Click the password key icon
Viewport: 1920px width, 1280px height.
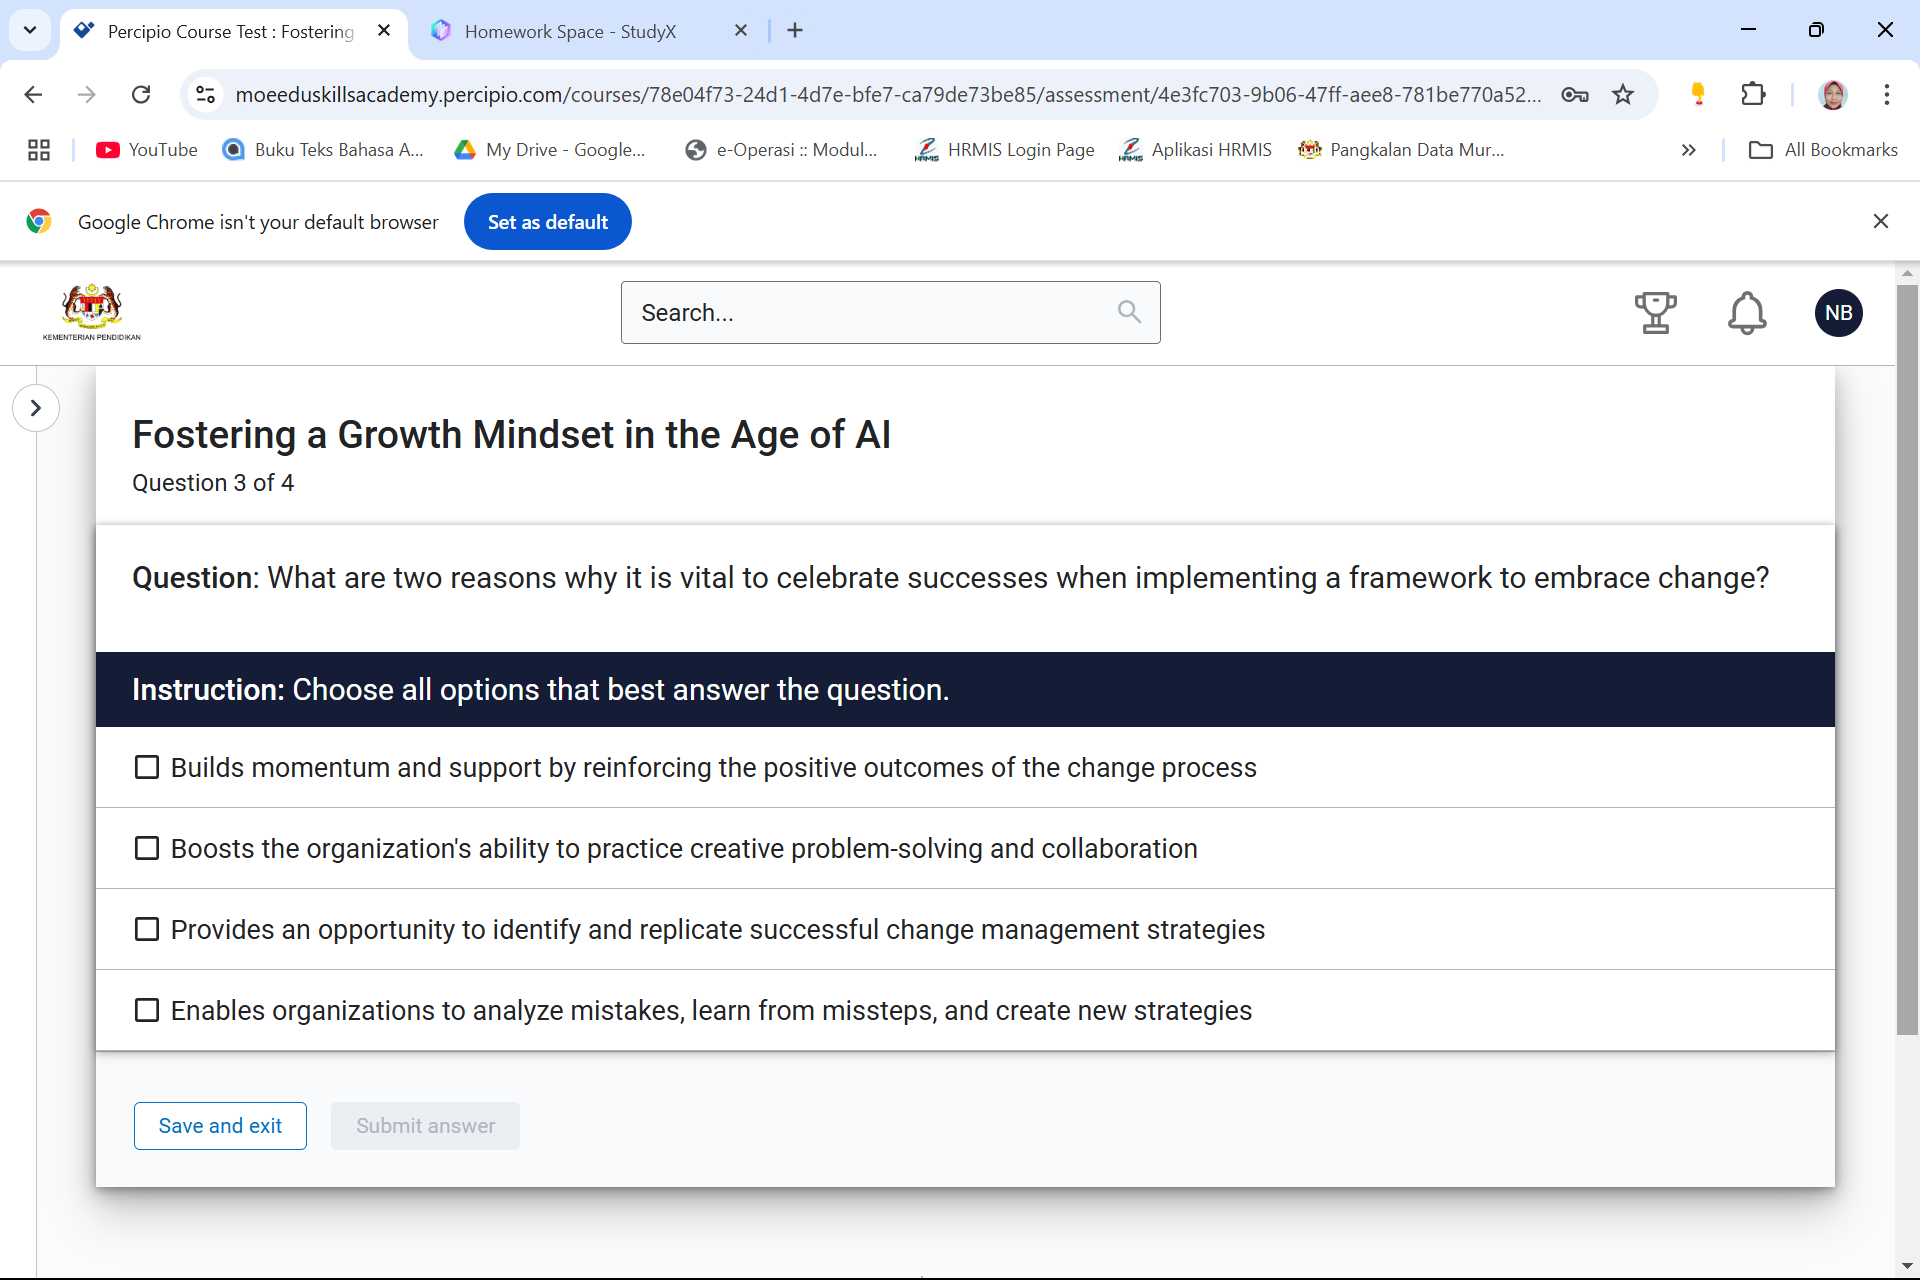click(1575, 94)
